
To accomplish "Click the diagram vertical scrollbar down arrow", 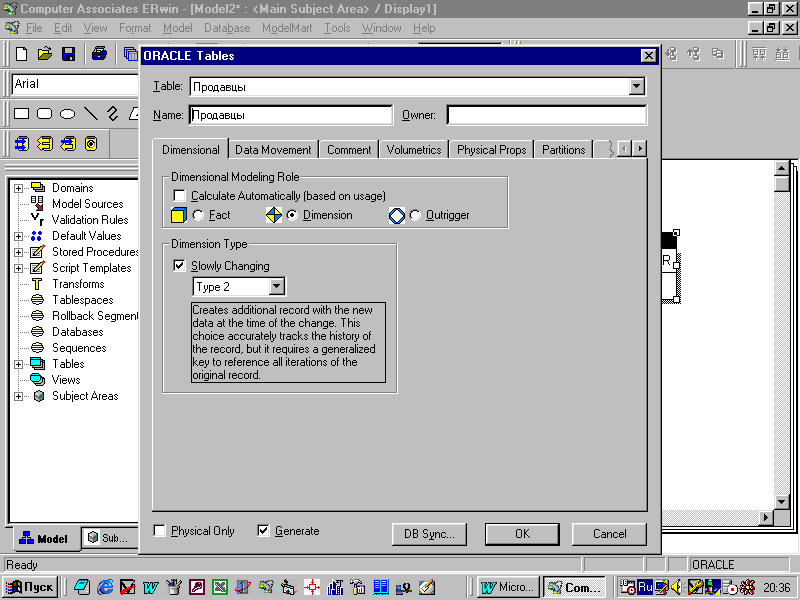I will tap(781, 502).
